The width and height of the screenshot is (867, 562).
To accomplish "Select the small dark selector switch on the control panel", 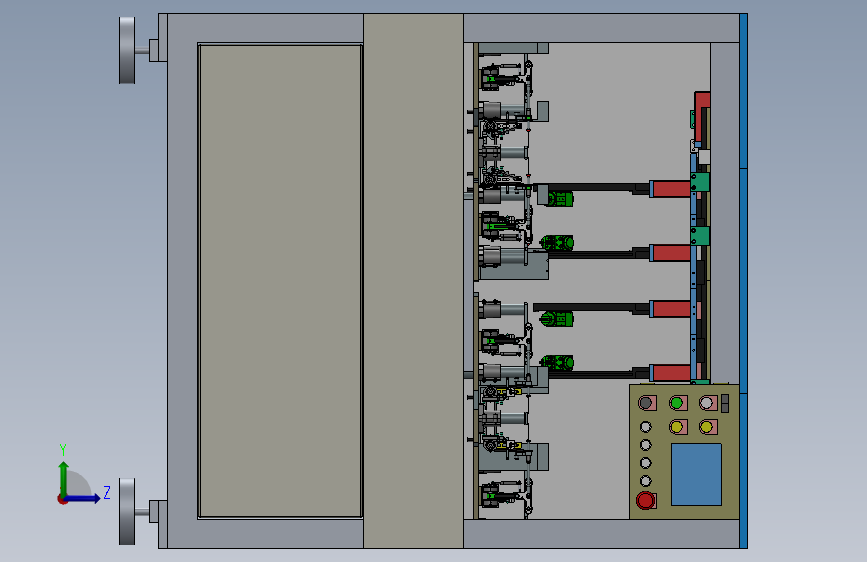I will pyautogui.click(x=725, y=403).
